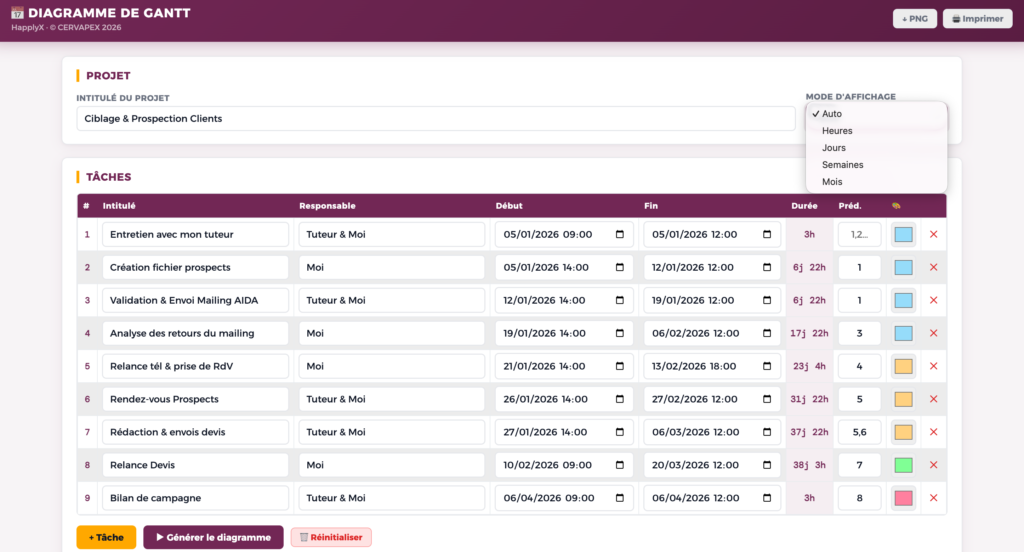
Task: Pick Mois from the display mode list
Action: (832, 182)
